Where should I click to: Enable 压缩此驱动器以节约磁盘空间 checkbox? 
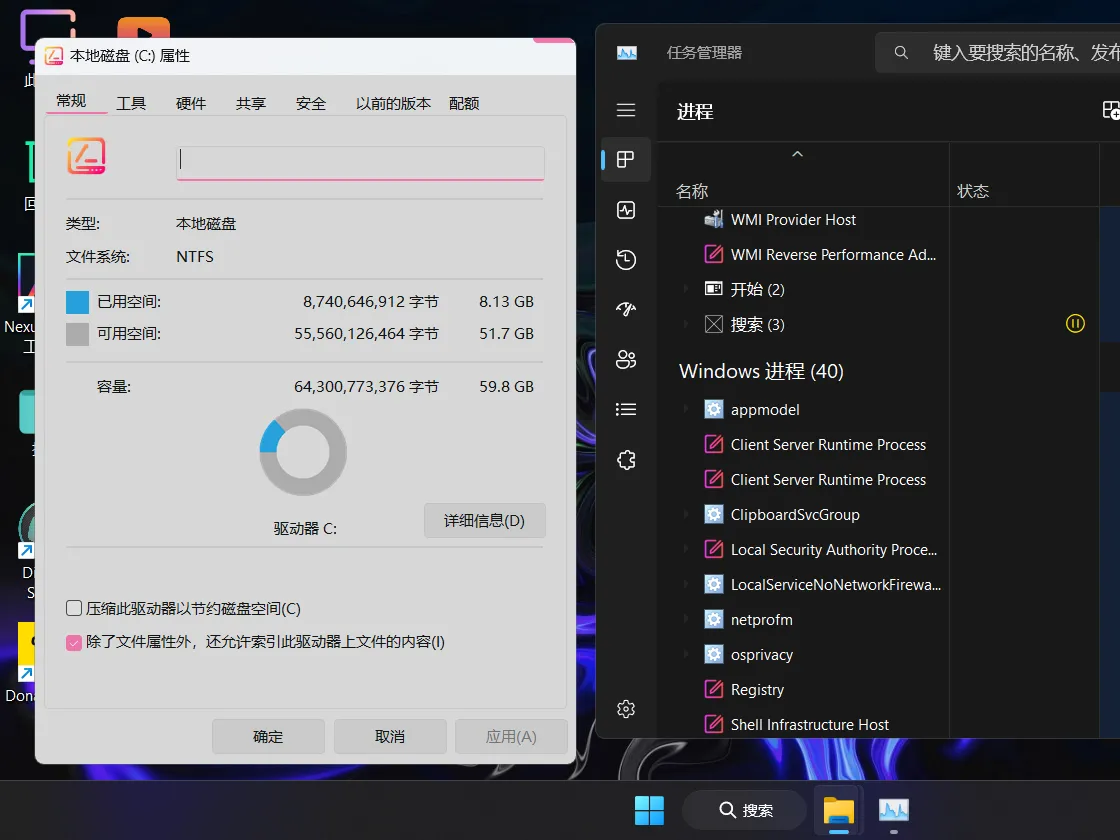coord(73,607)
